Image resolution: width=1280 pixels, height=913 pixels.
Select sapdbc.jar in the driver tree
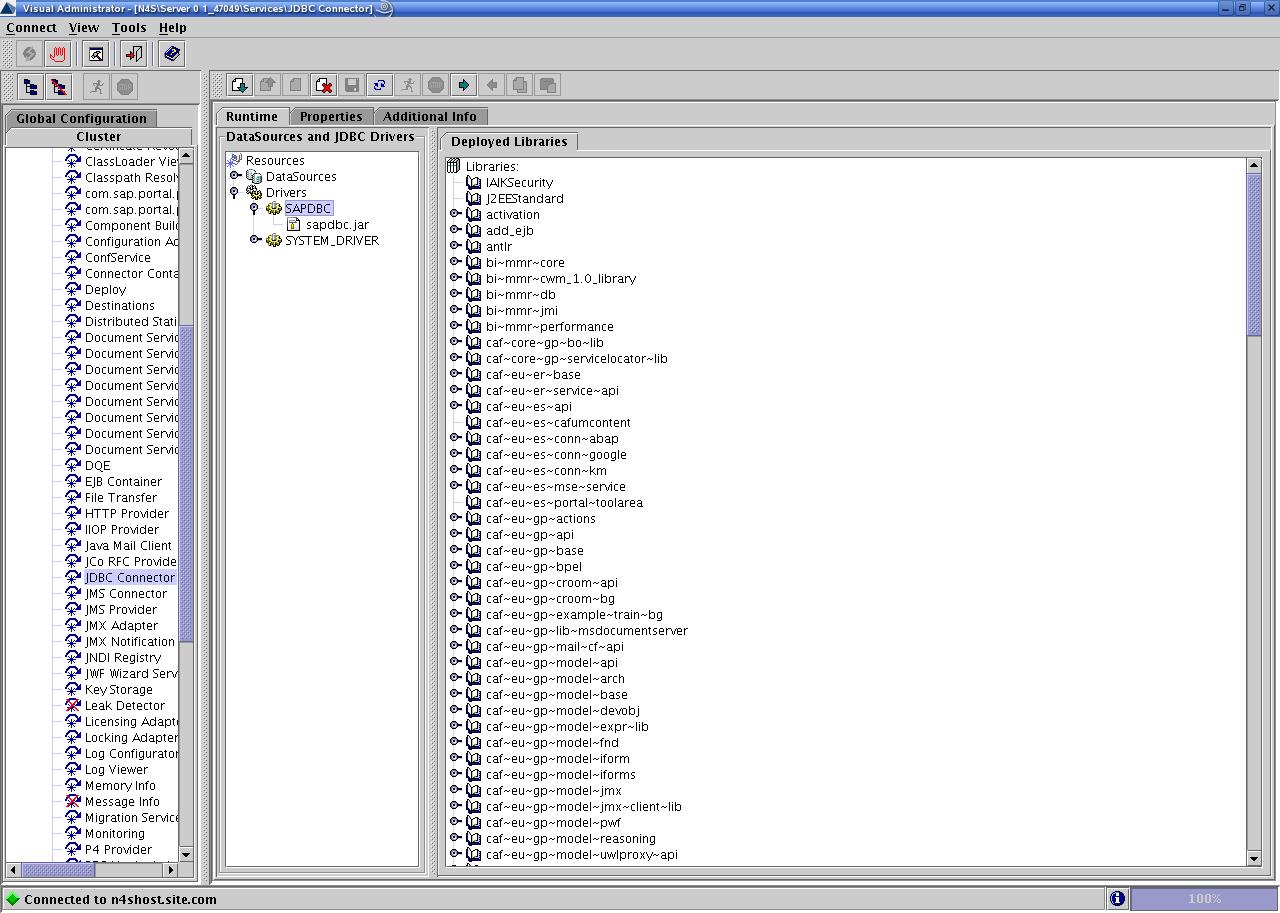point(337,224)
